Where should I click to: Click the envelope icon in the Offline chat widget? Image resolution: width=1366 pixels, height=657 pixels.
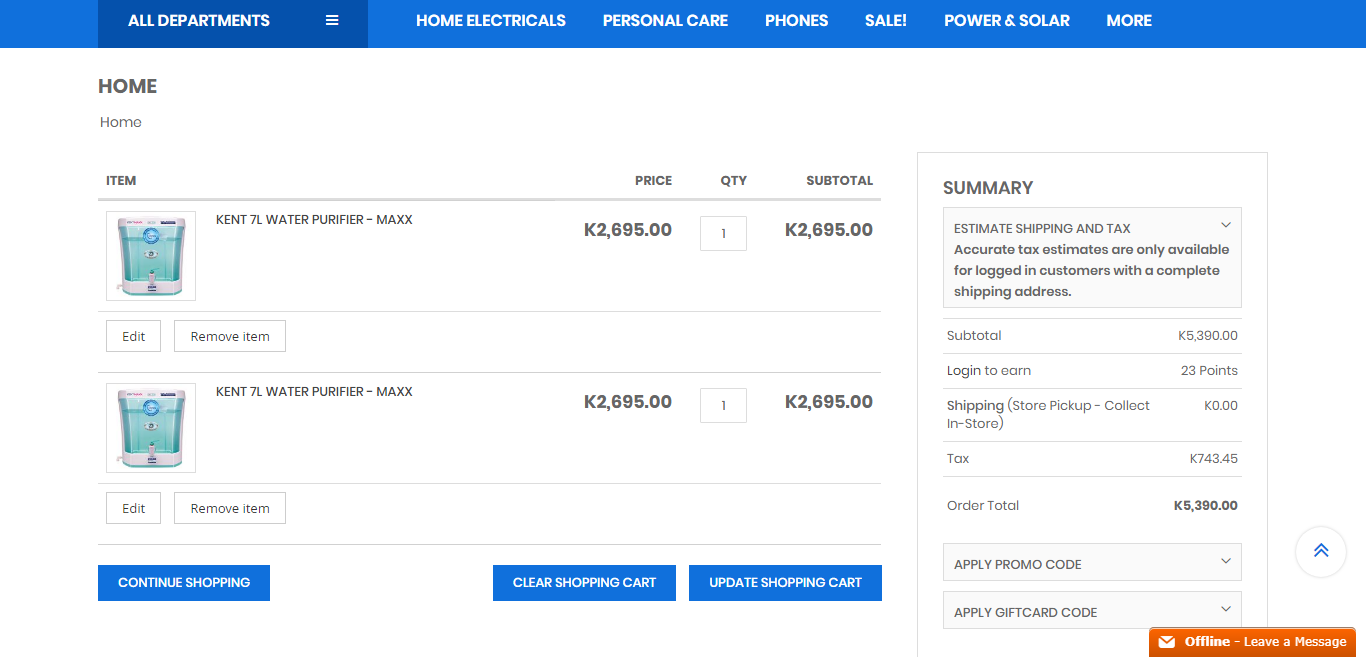[x=1167, y=642]
